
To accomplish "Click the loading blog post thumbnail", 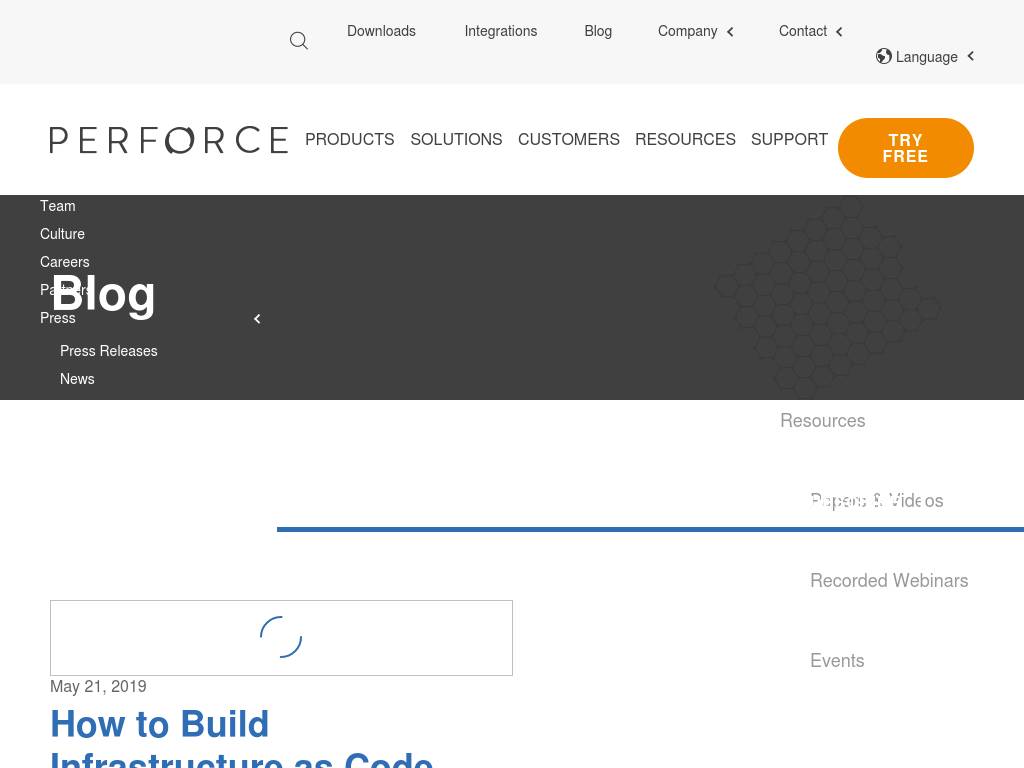I will click(x=281, y=638).
